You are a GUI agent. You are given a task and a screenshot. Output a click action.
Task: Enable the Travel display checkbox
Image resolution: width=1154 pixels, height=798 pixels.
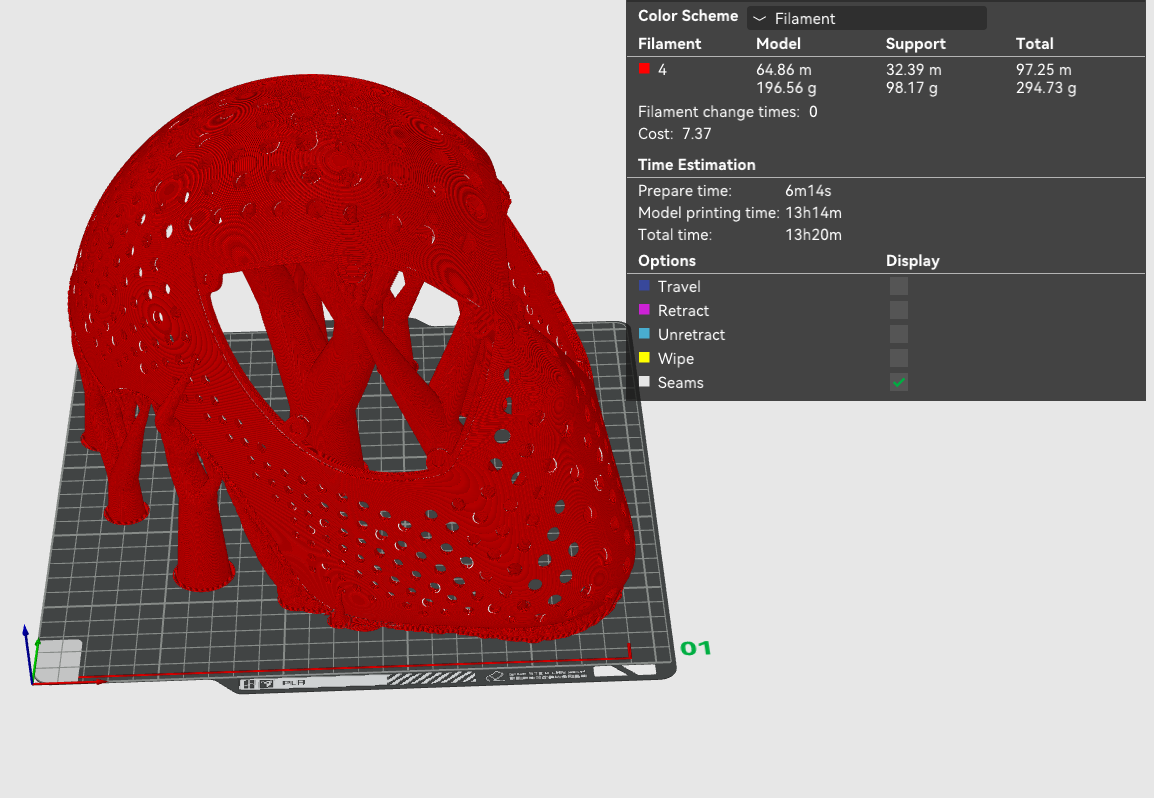(x=899, y=286)
